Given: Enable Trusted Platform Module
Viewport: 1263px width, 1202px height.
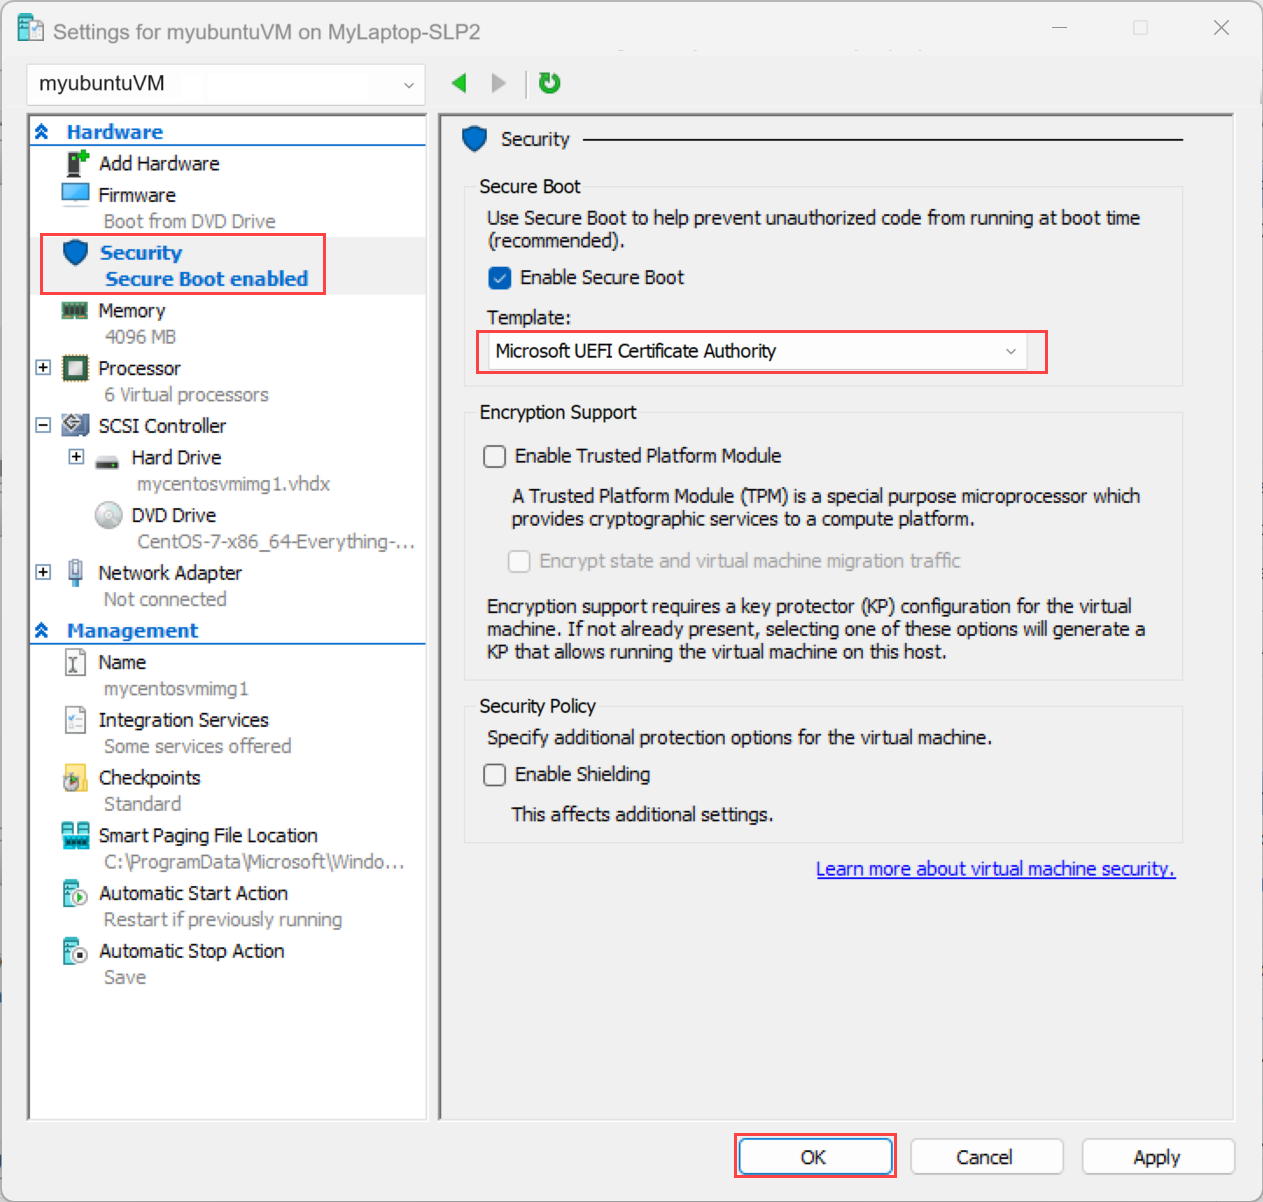Looking at the screenshot, I should click(x=494, y=456).
